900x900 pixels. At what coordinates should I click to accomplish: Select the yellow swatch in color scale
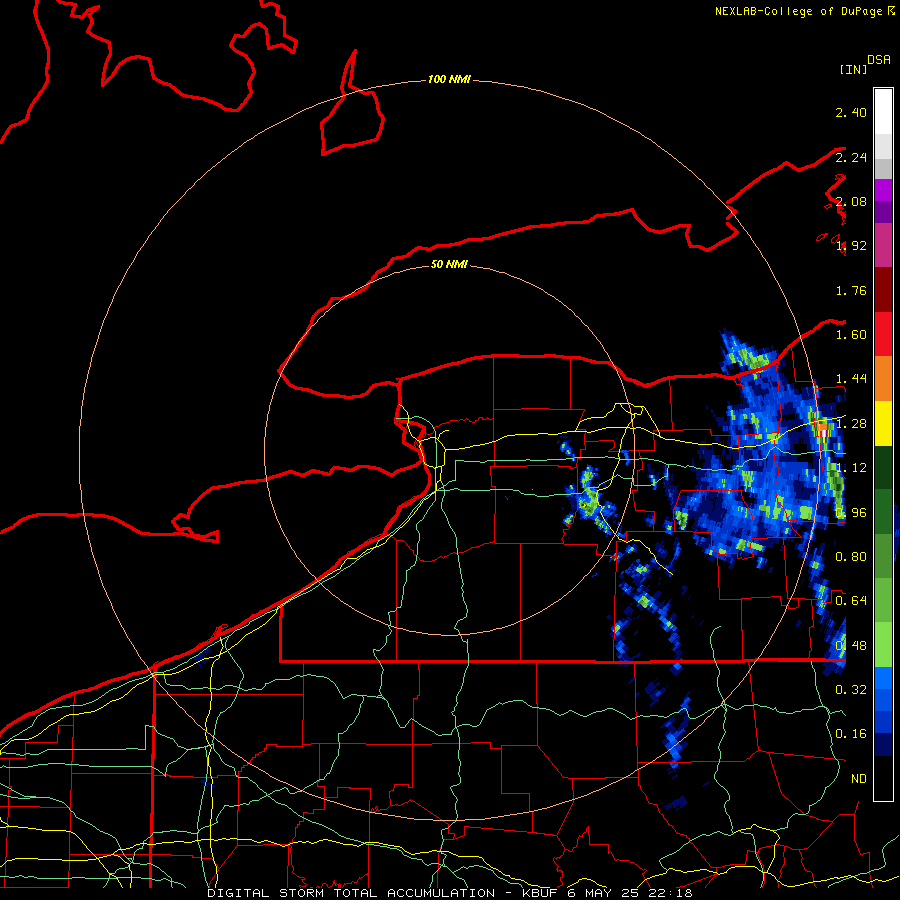(x=883, y=424)
